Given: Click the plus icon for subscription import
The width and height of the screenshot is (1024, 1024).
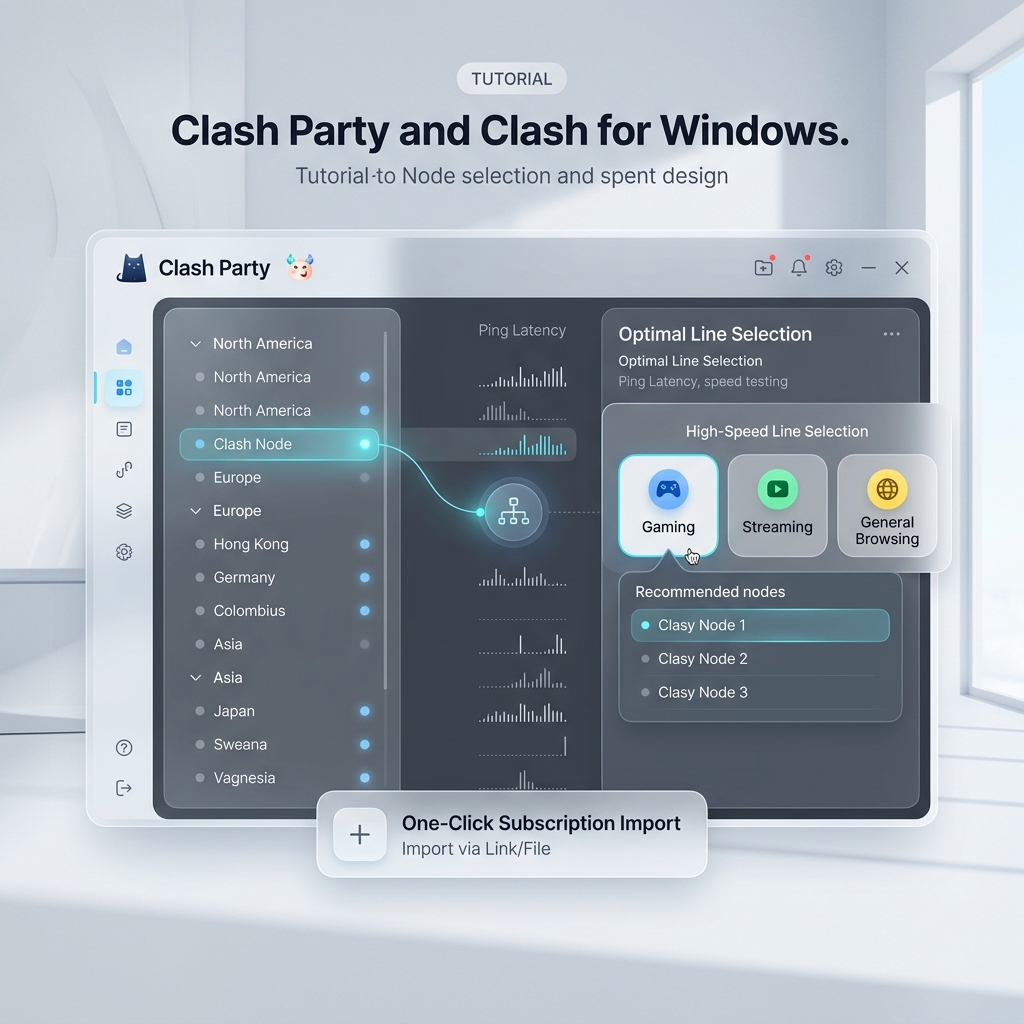Looking at the screenshot, I should point(360,835).
